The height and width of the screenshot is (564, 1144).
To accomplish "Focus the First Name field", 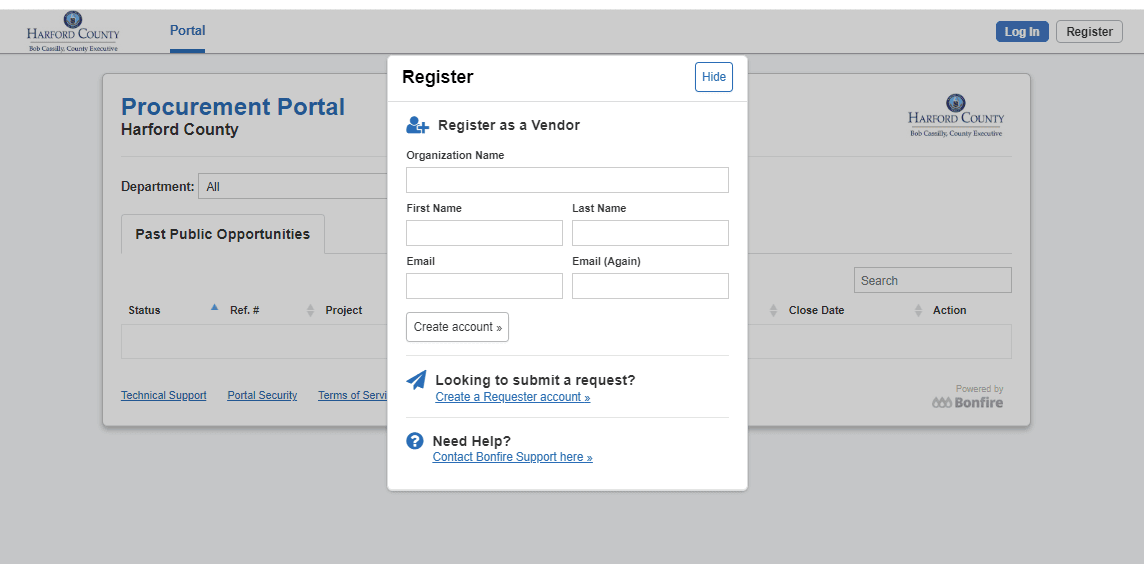I will (484, 233).
